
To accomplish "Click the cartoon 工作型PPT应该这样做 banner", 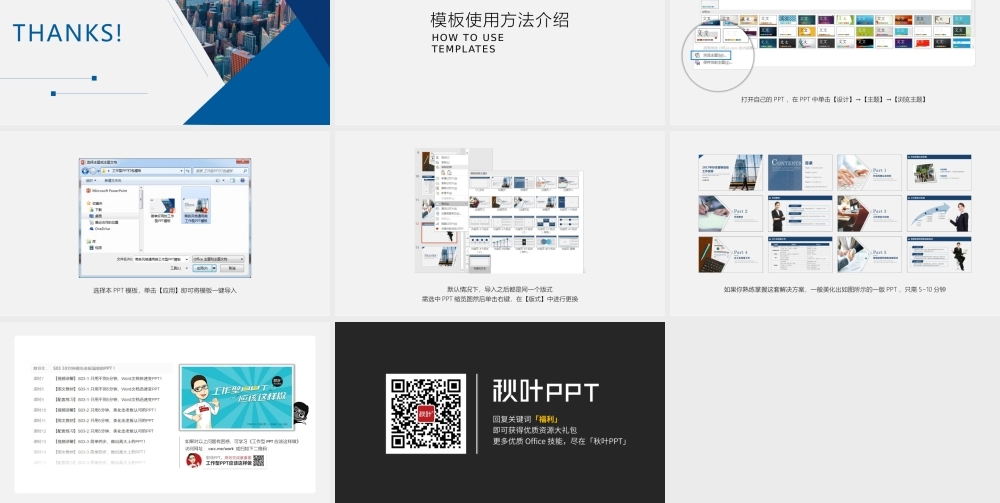I will click(237, 398).
